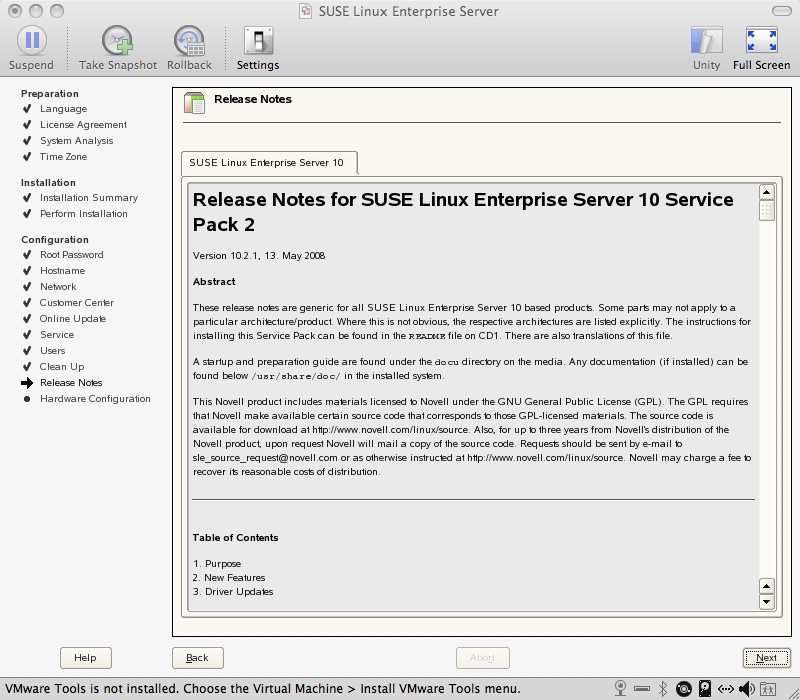Viewport: 800px width, 700px height.
Task: Click the webcam icon in status bar
Action: click(620, 689)
